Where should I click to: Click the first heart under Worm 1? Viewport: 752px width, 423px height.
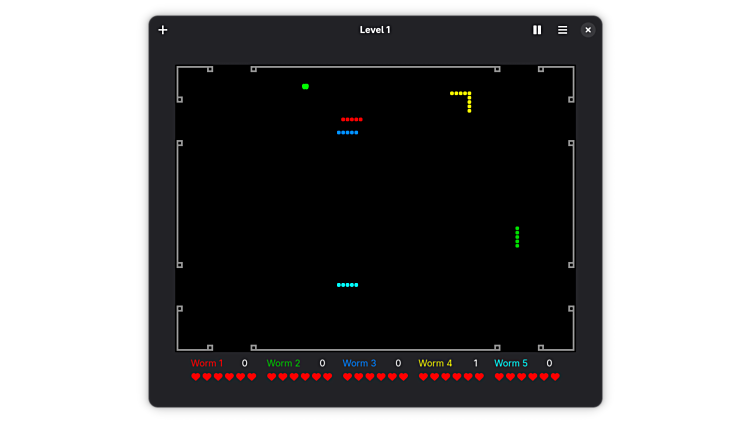(x=196, y=377)
